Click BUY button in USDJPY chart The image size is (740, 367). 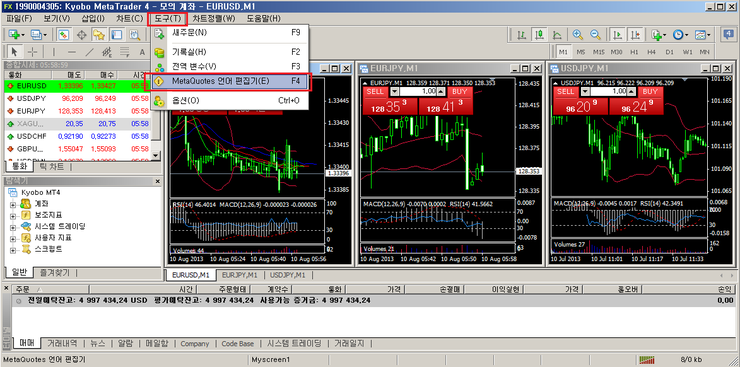[650, 92]
